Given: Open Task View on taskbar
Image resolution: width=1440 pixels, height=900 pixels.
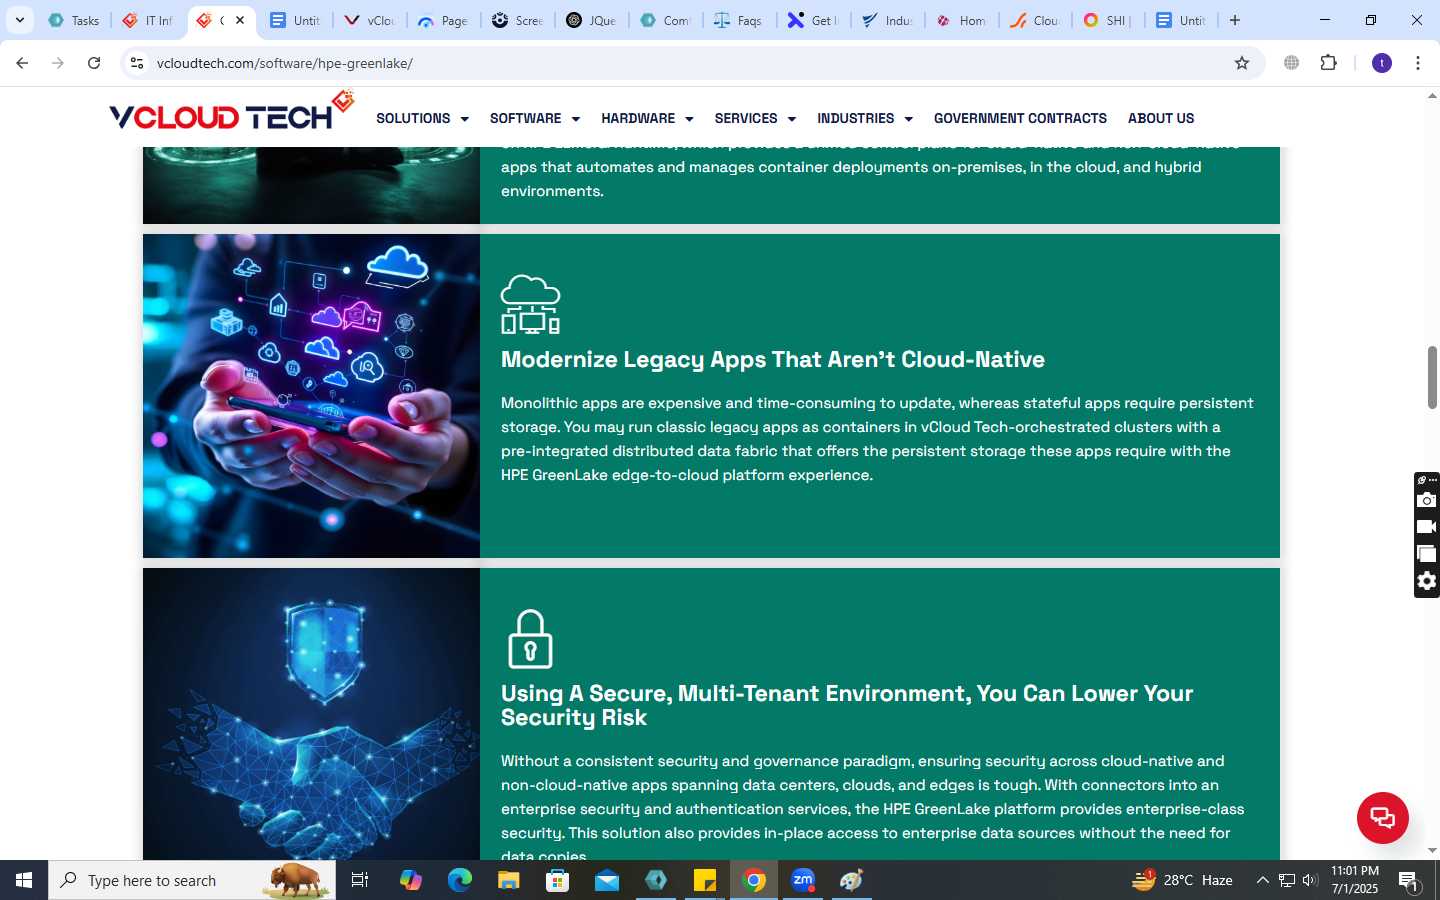Looking at the screenshot, I should (x=360, y=880).
